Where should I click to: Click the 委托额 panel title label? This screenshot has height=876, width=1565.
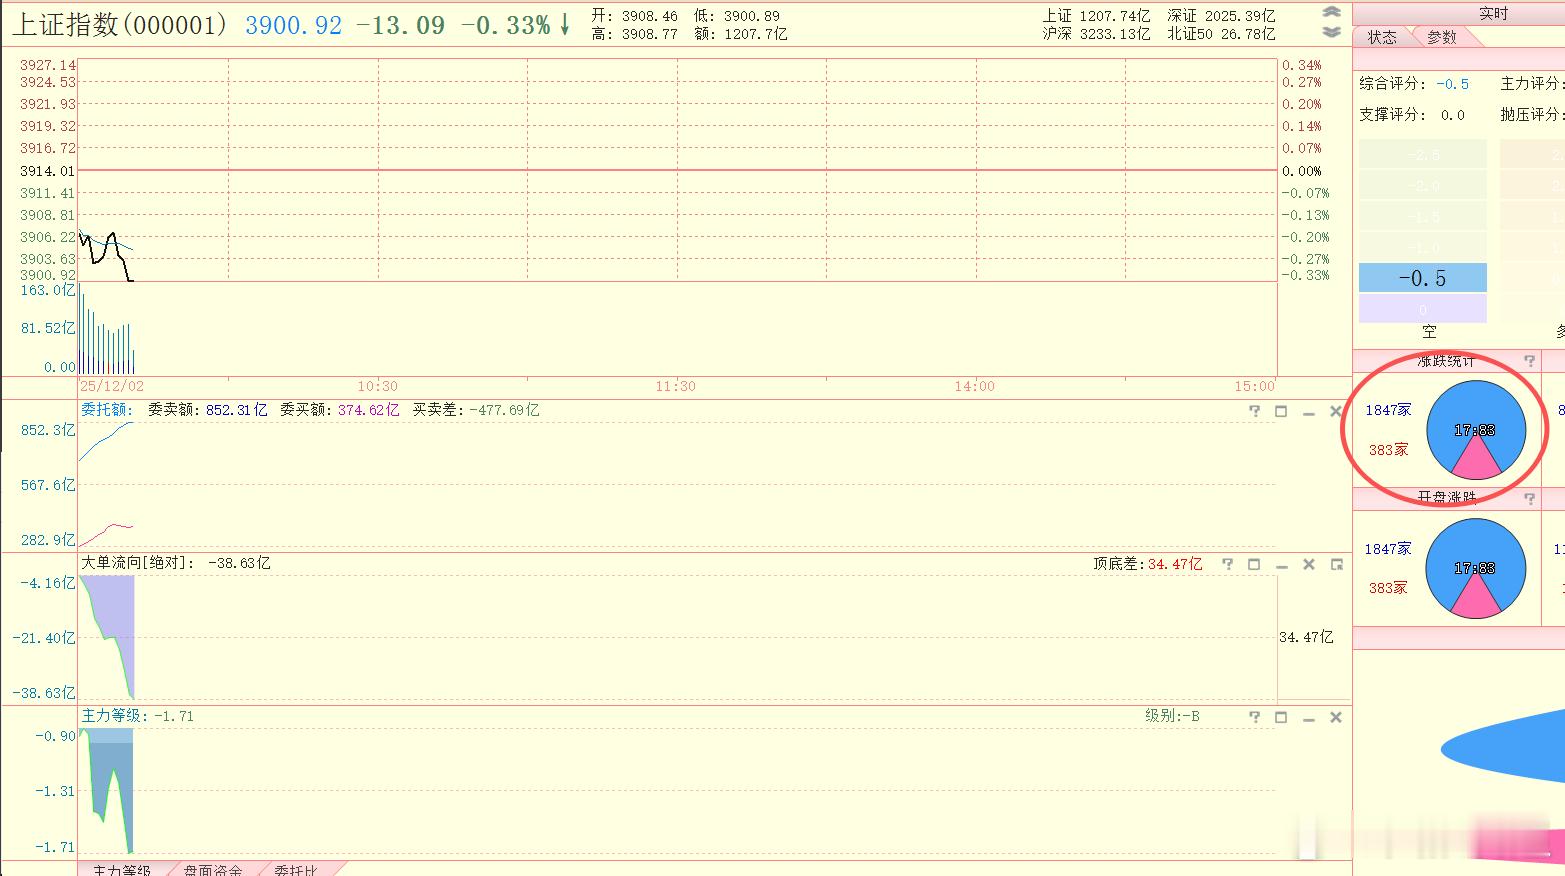coord(107,410)
